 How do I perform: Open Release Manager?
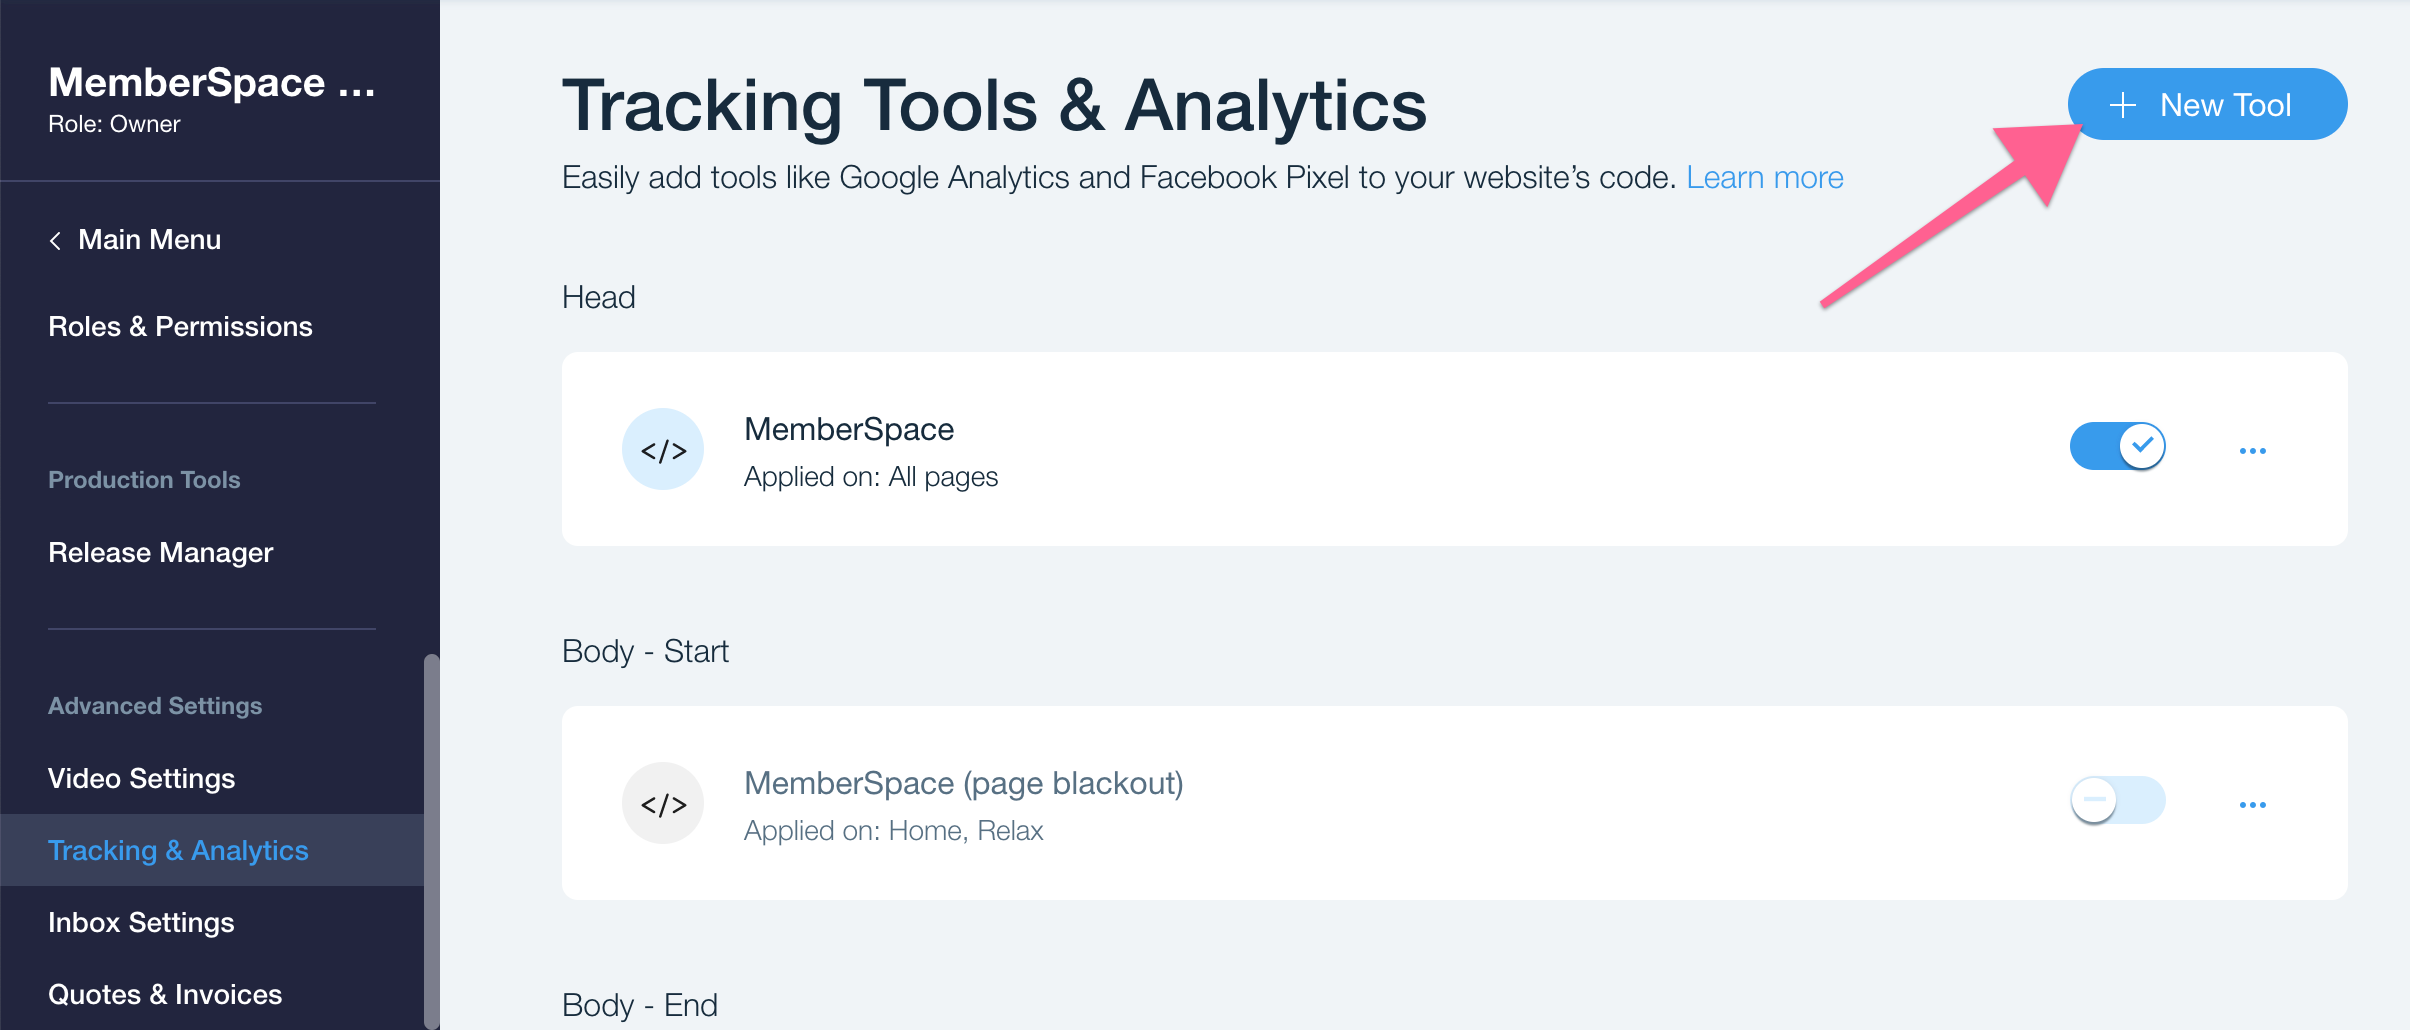point(160,553)
